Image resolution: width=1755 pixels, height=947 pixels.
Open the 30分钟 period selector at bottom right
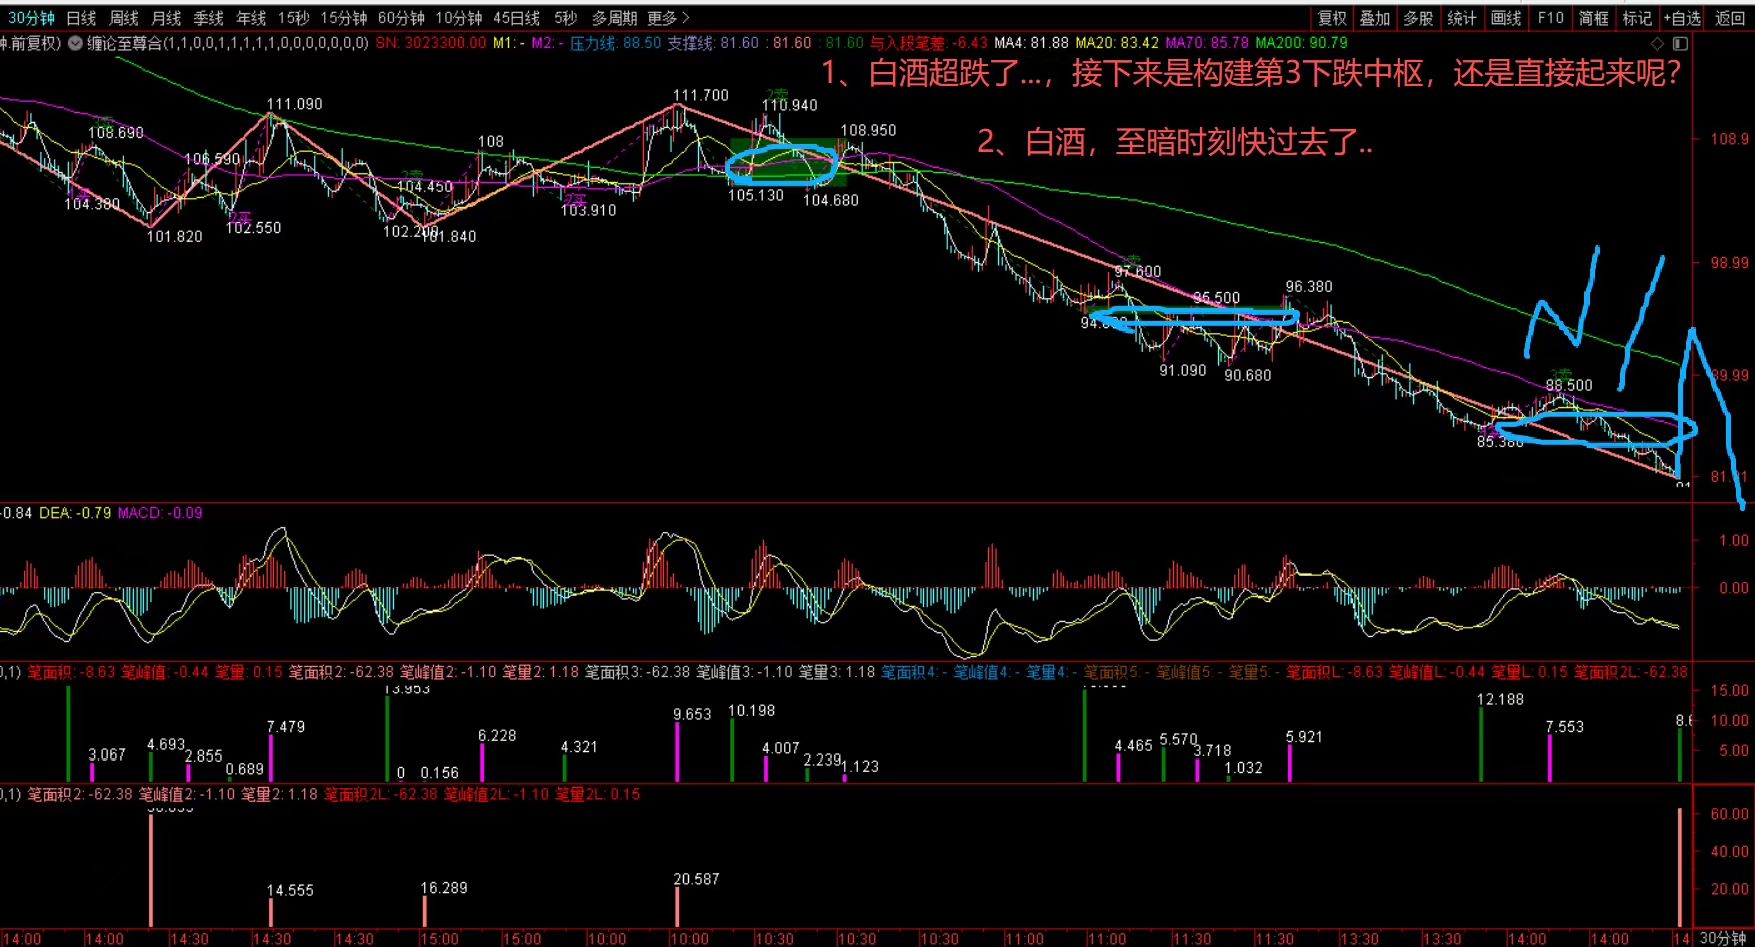[x=1723, y=938]
